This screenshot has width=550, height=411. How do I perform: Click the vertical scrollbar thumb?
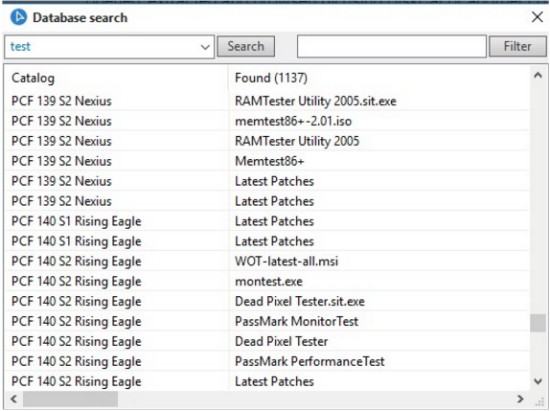(x=537, y=323)
